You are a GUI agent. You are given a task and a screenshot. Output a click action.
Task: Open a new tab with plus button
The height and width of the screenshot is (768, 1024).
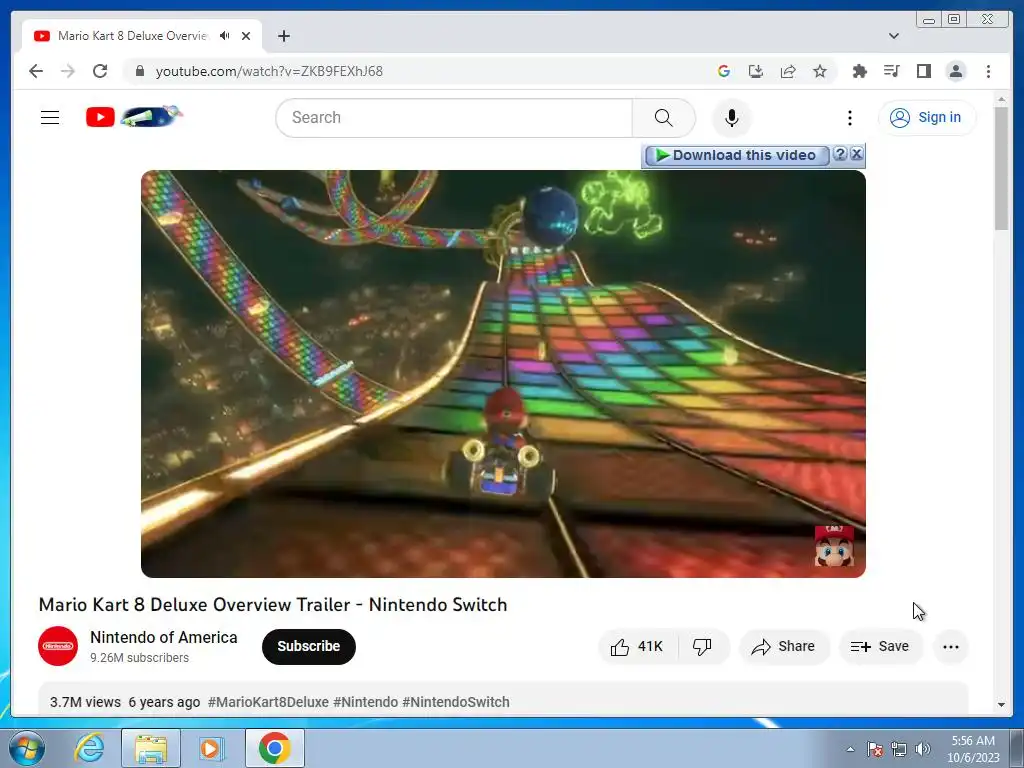coord(283,36)
